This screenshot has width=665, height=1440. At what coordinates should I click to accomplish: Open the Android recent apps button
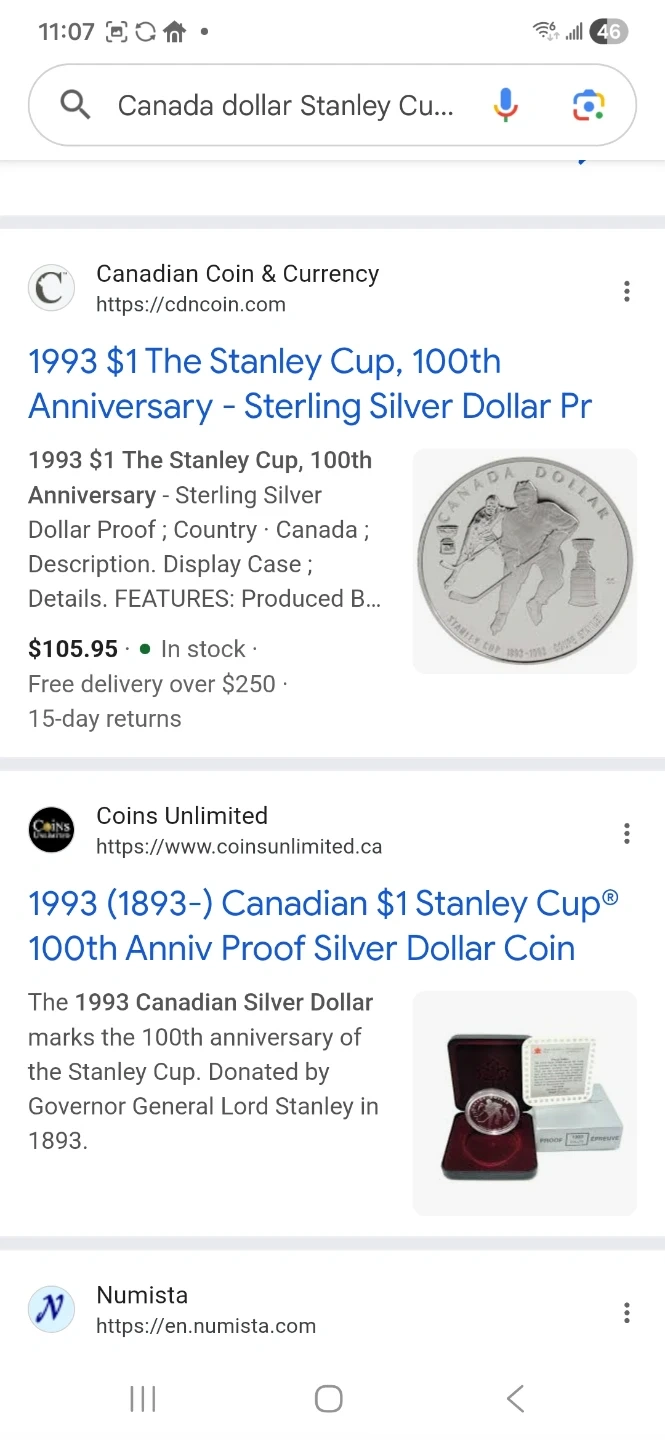(143, 1399)
